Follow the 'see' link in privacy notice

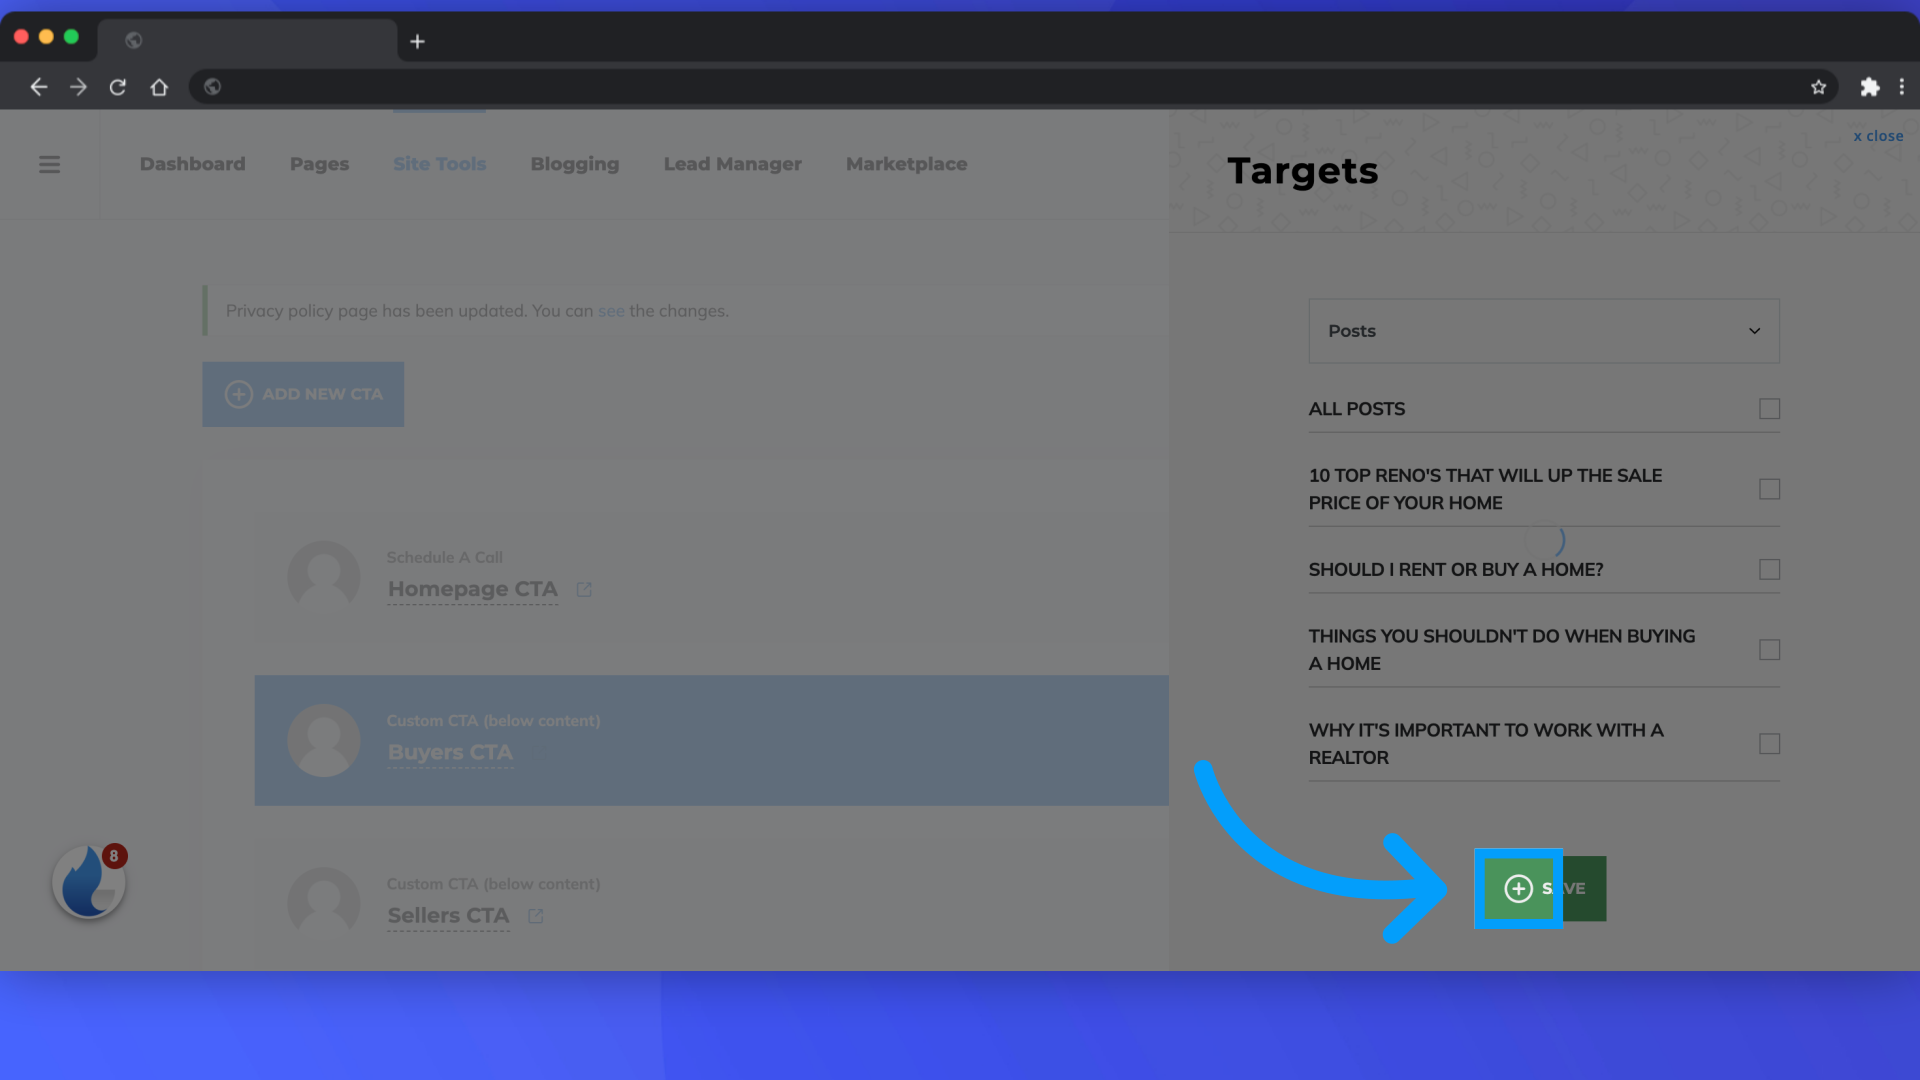(611, 311)
